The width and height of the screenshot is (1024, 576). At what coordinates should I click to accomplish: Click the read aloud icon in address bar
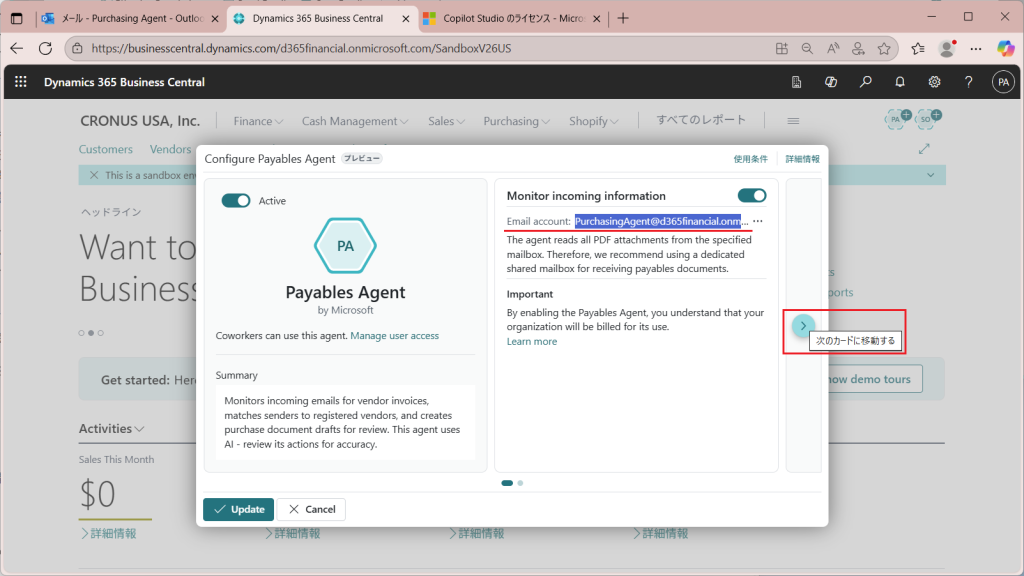pyautogui.click(x=833, y=48)
